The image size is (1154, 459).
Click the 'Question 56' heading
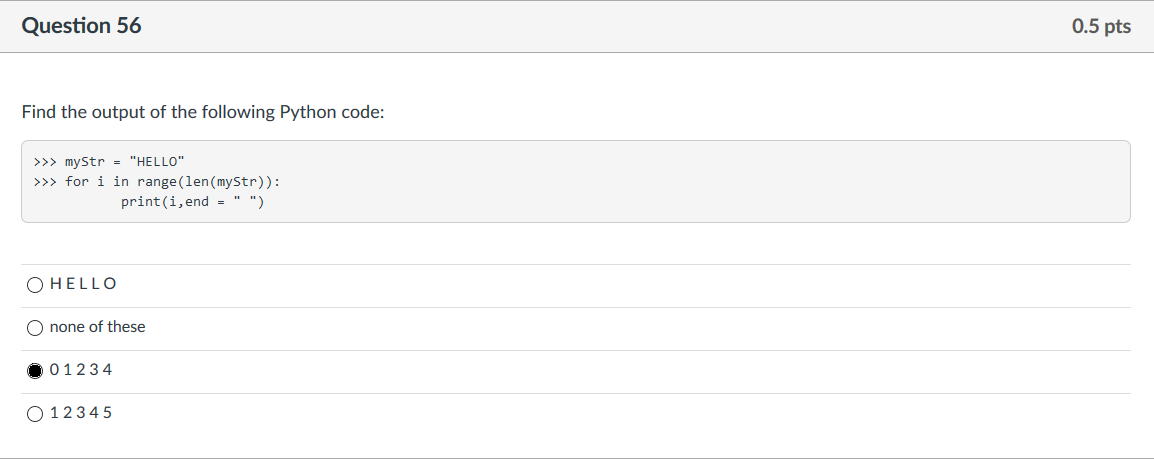(x=82, y=26)
